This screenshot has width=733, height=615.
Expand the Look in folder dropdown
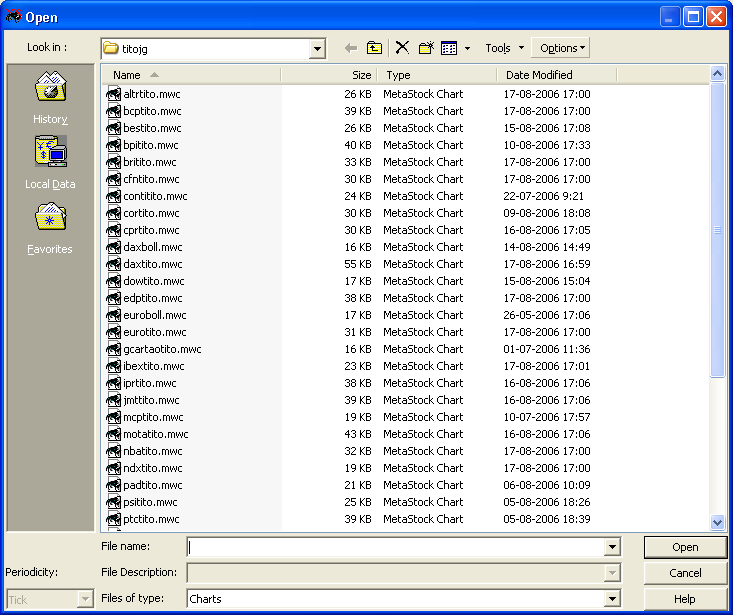pyautogui.click(x=317, y=48)
